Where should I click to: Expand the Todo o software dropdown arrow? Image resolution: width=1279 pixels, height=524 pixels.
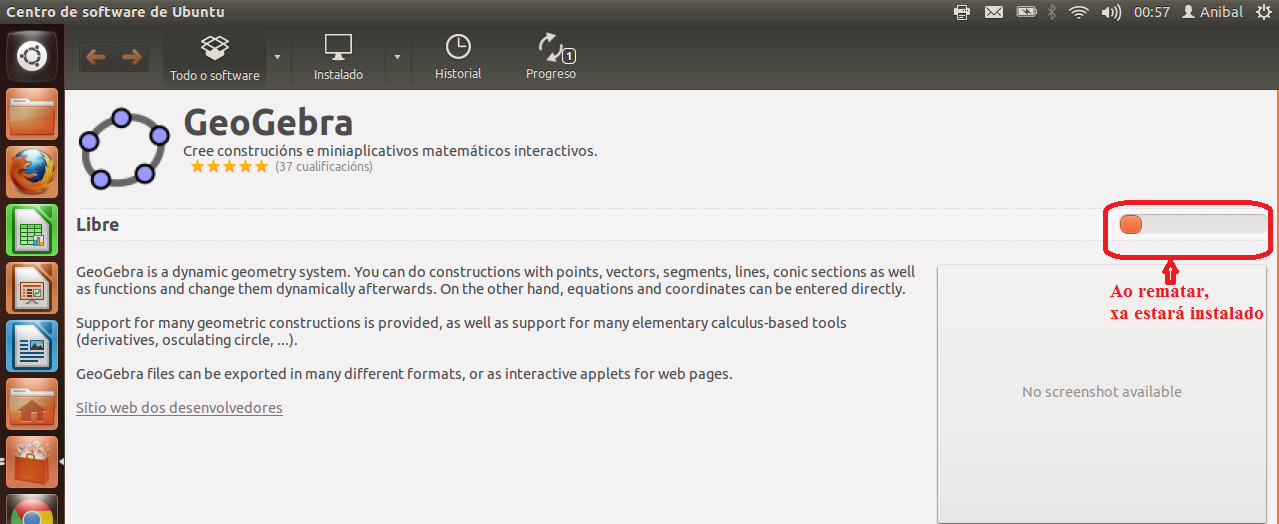pyautogui.click(x=277, y=57)
